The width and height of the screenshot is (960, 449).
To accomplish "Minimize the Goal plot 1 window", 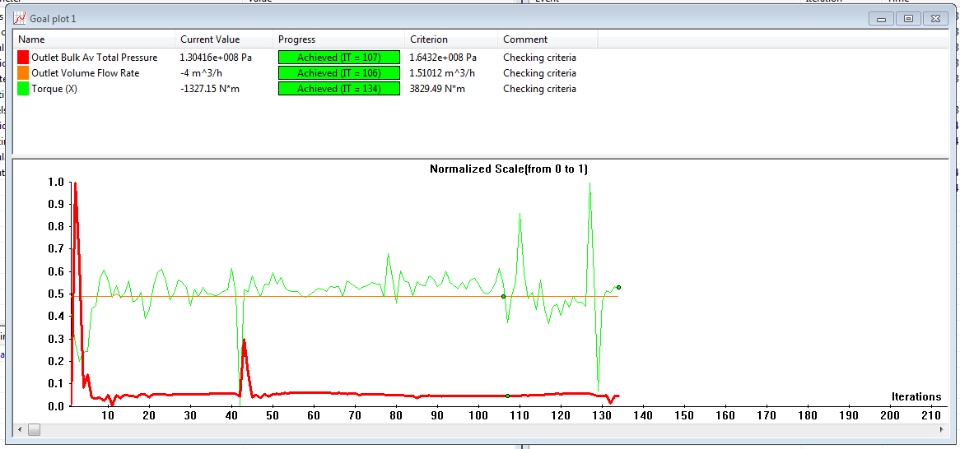I will pos(882,19).
